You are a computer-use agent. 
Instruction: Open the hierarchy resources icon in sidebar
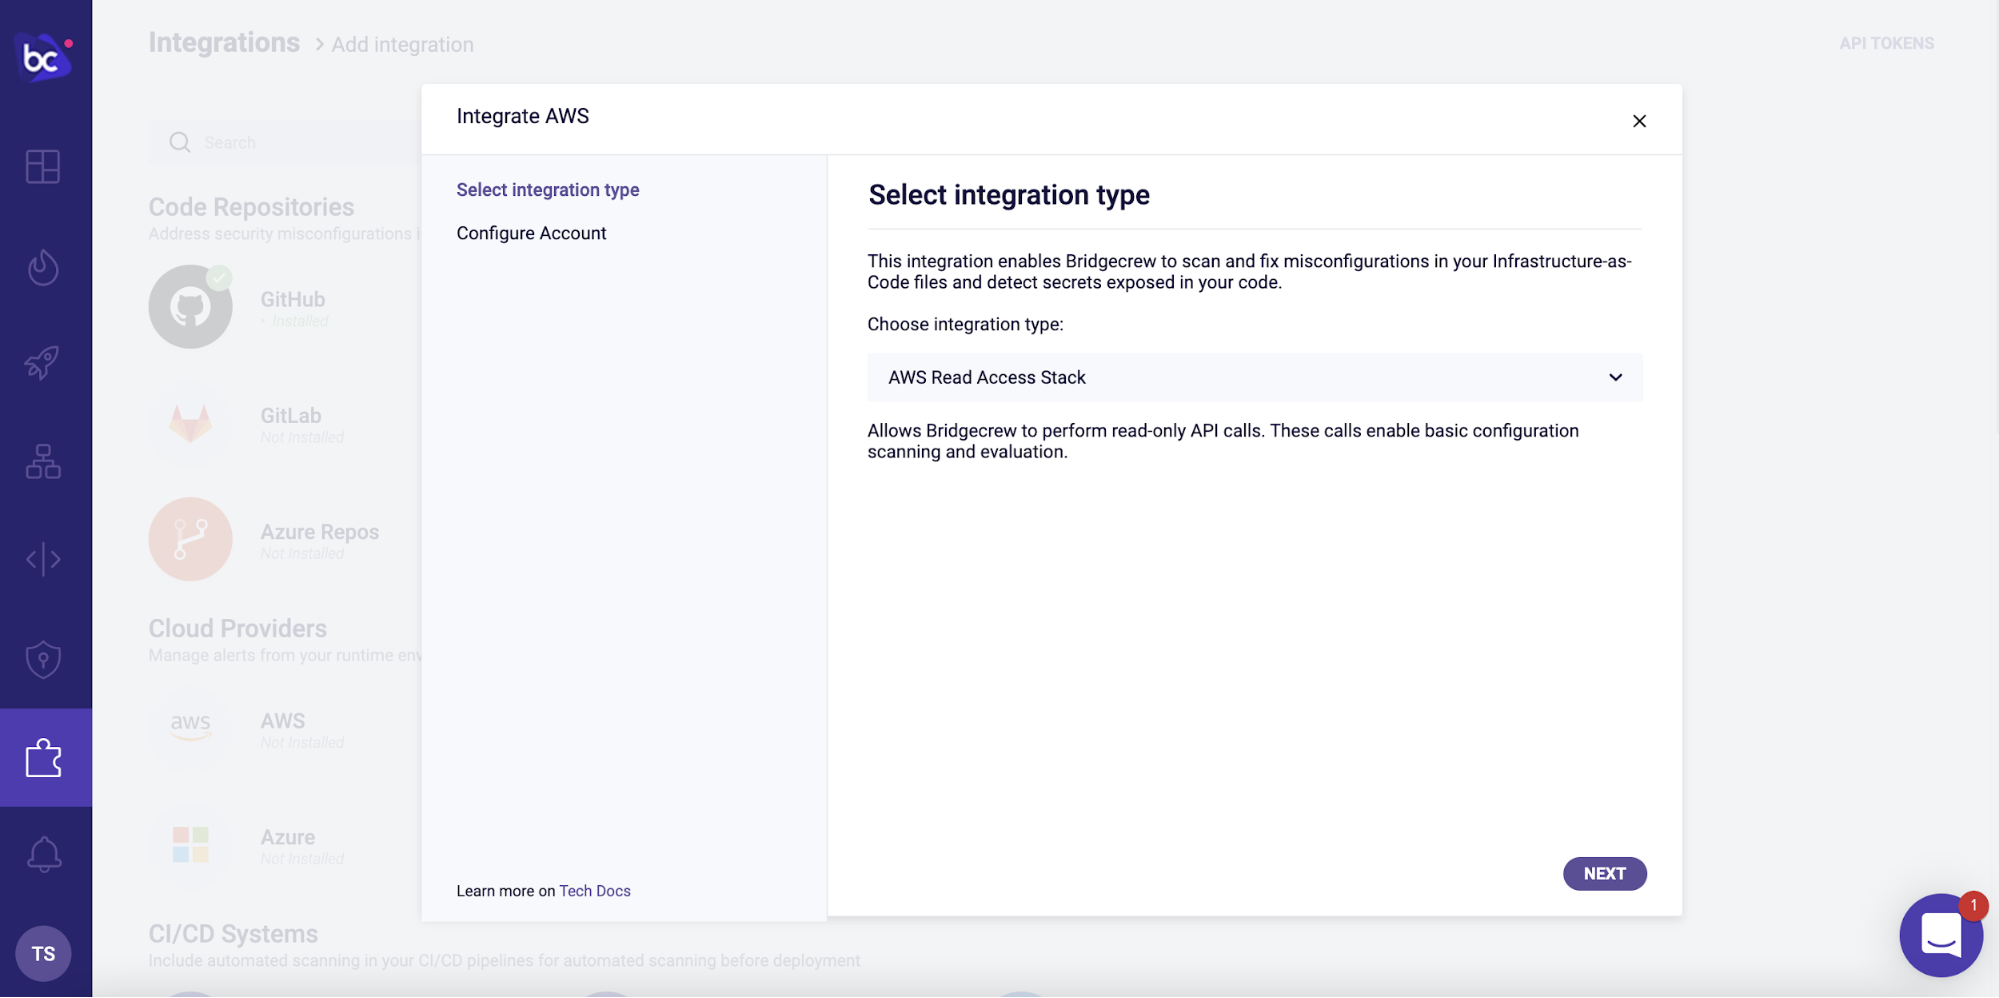pyautogui.click(x=43, y=462)
